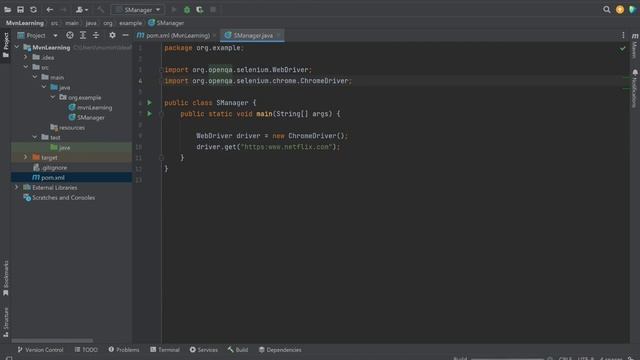Viewport: 640px width, 360px height.
Task: Click the run gutter arrow next to main method
Action: (149, 113)
